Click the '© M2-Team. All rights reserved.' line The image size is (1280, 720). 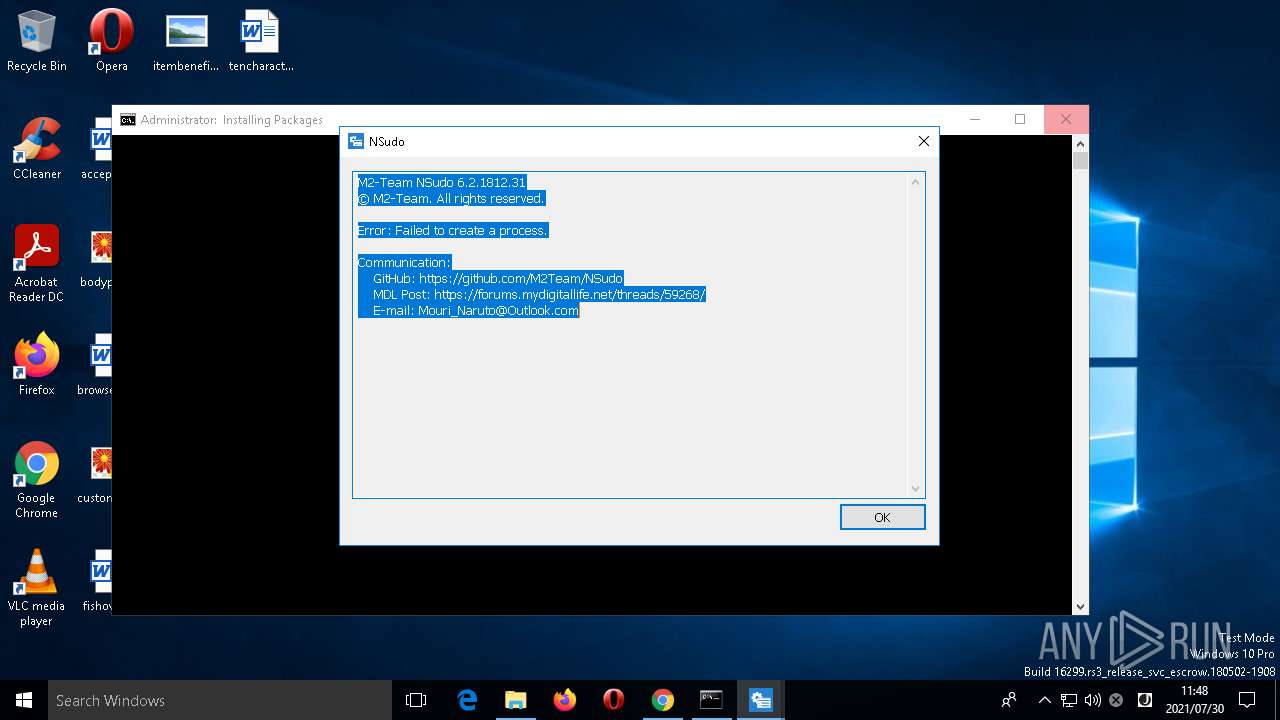450,198
